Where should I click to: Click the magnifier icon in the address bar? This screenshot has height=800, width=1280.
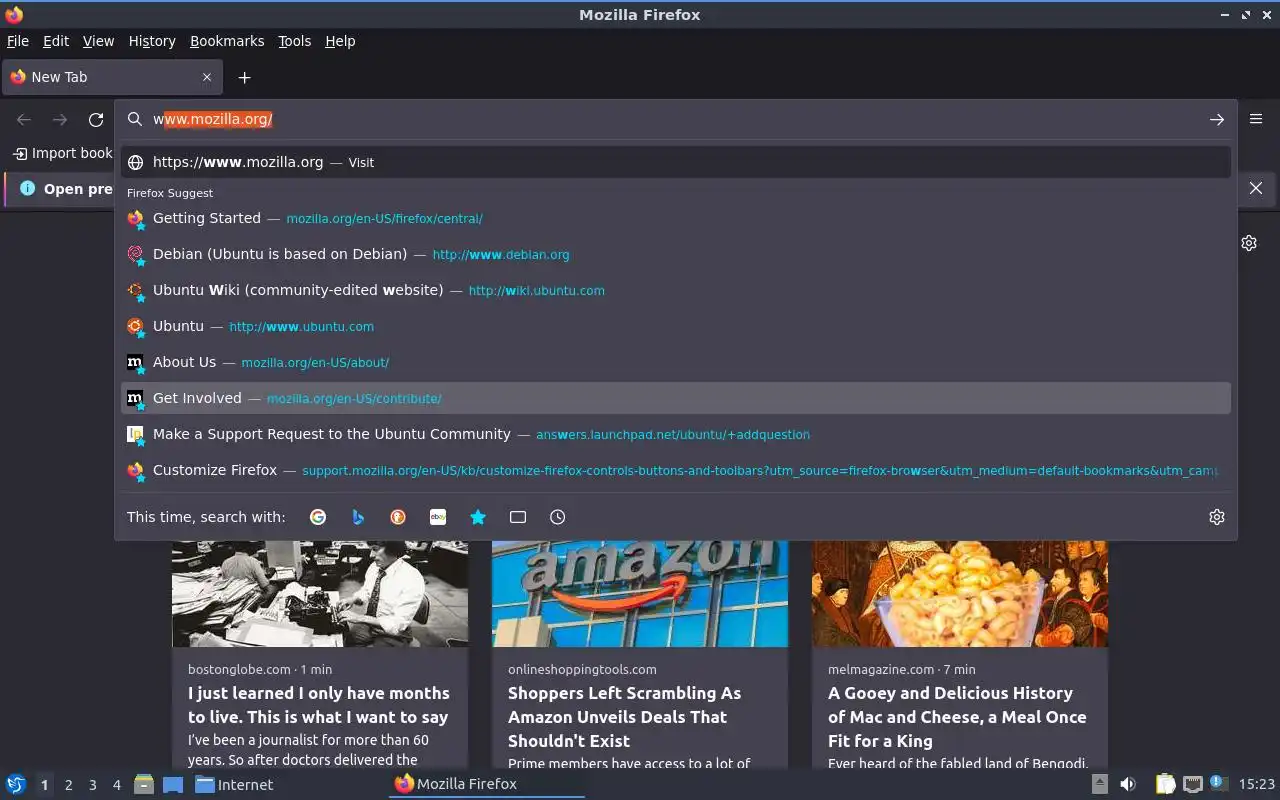(135, 119)
